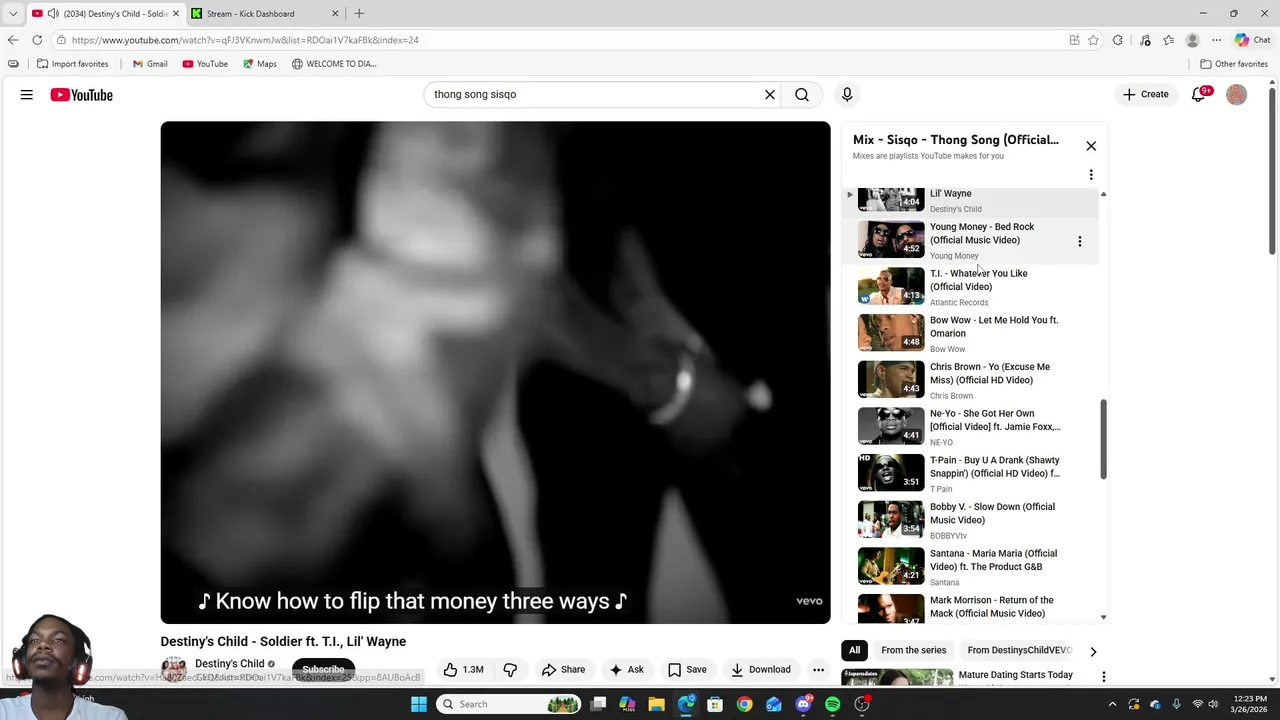Viewport: 1280px width, 720px height.
Task: Download the video
Action: [761, 670]
